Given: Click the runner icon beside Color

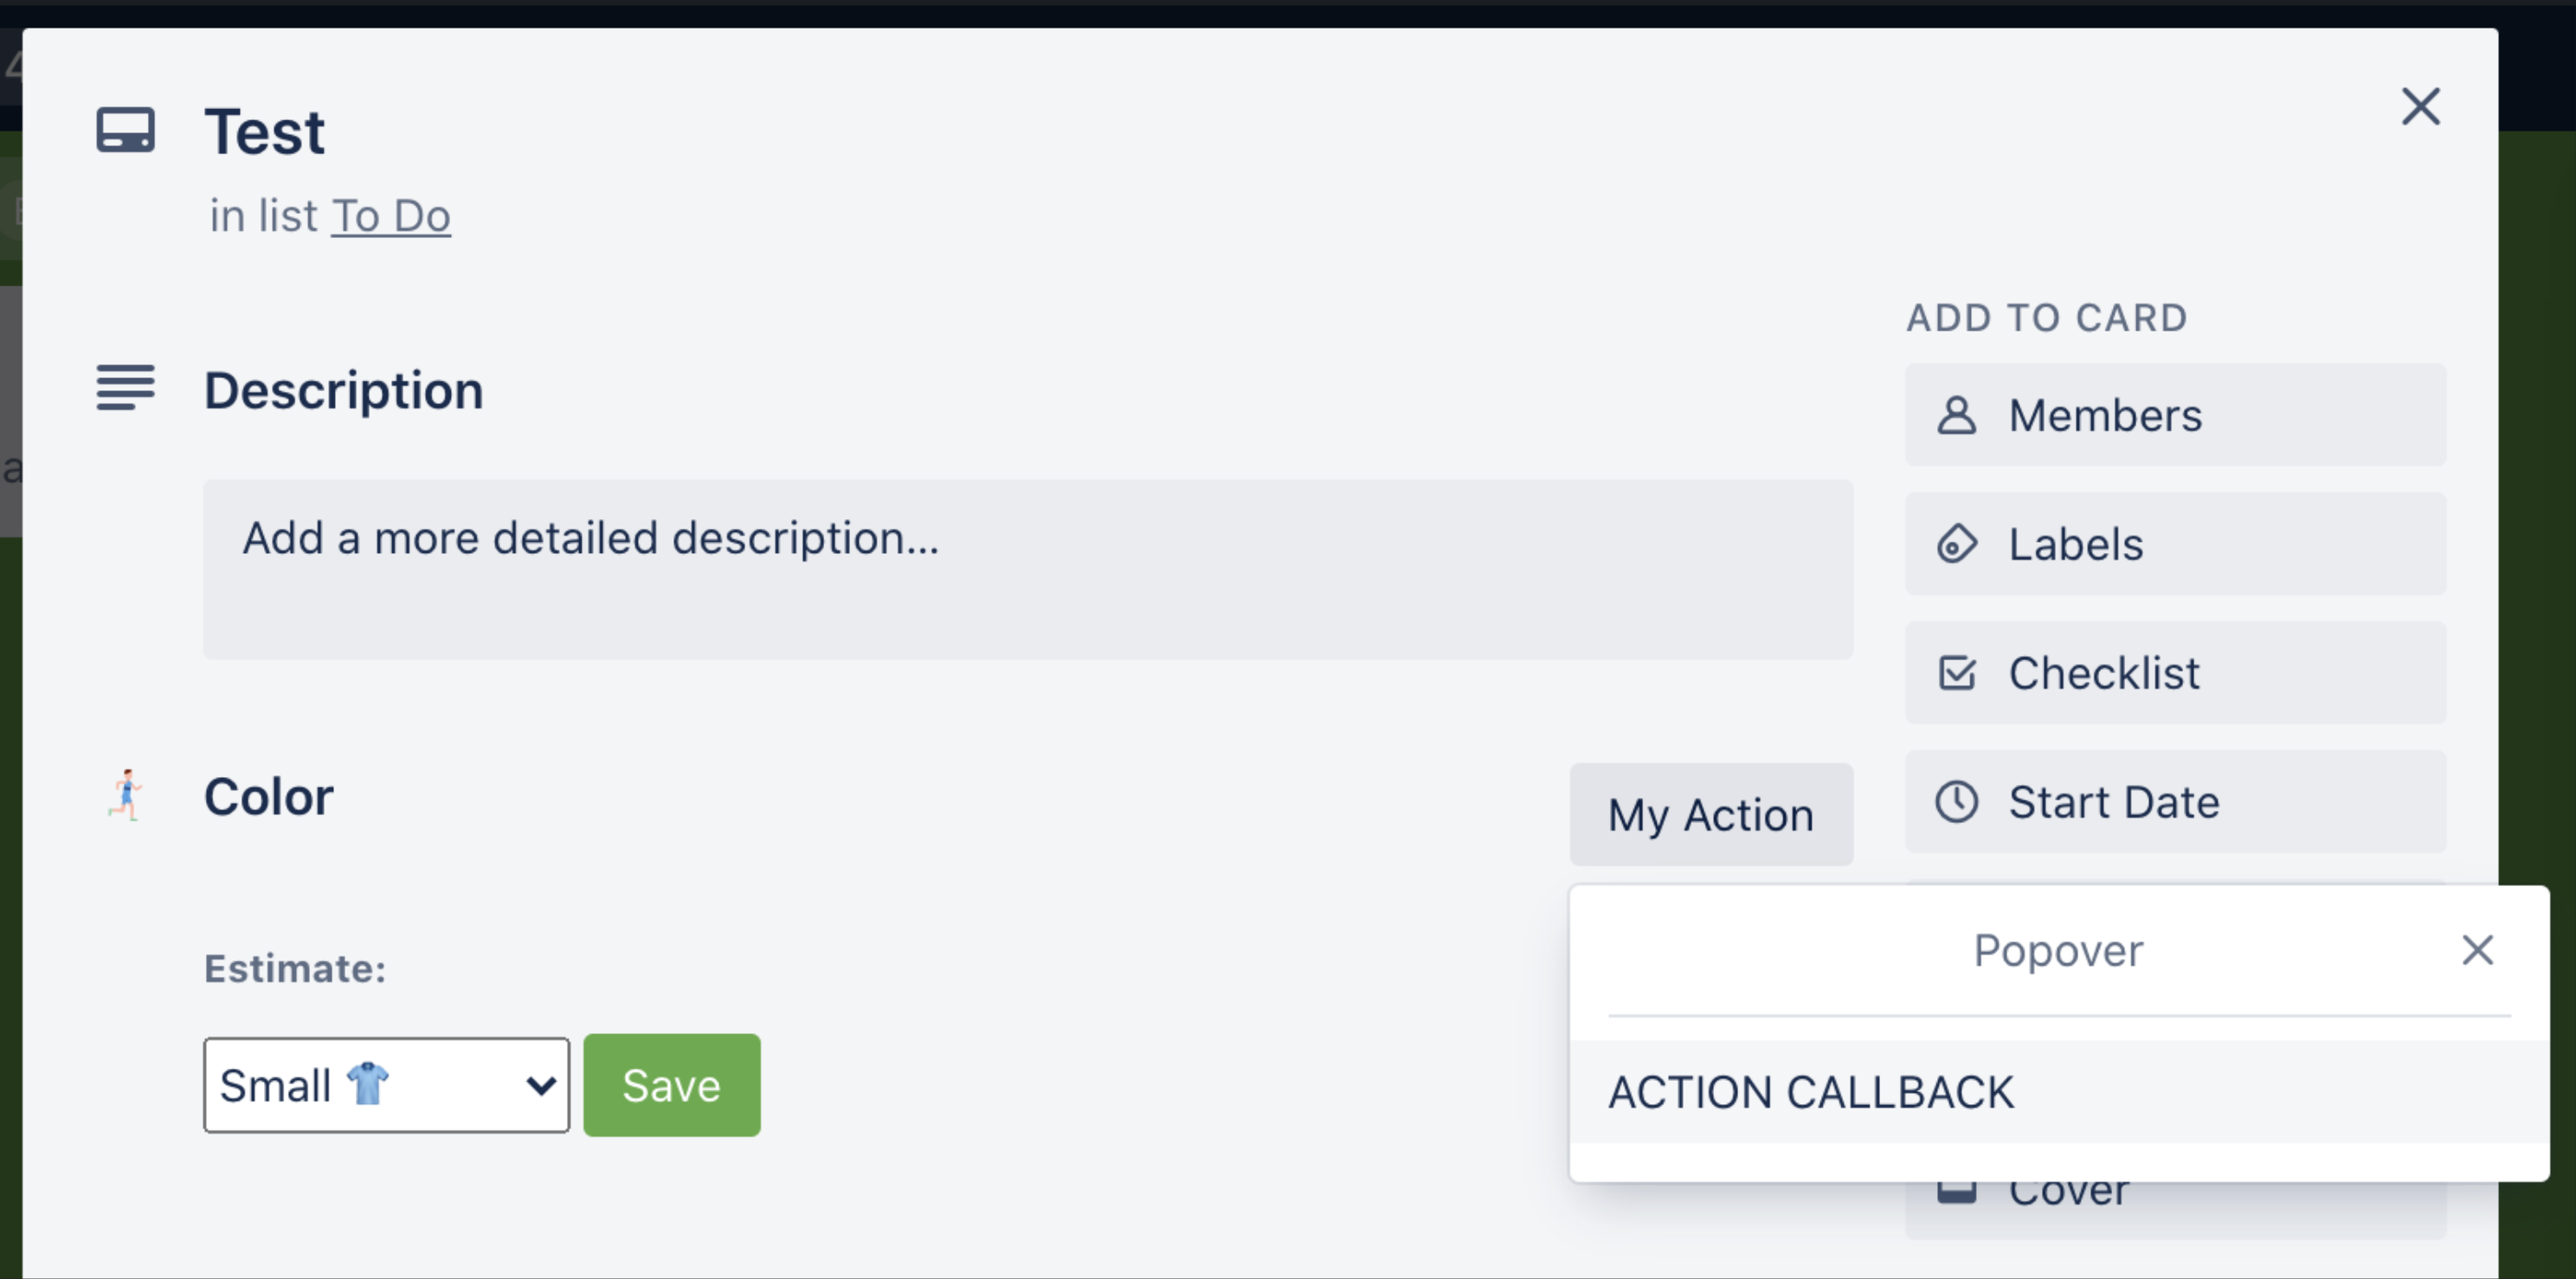Looking at the screenshot, I should click(x=126, y=796).
